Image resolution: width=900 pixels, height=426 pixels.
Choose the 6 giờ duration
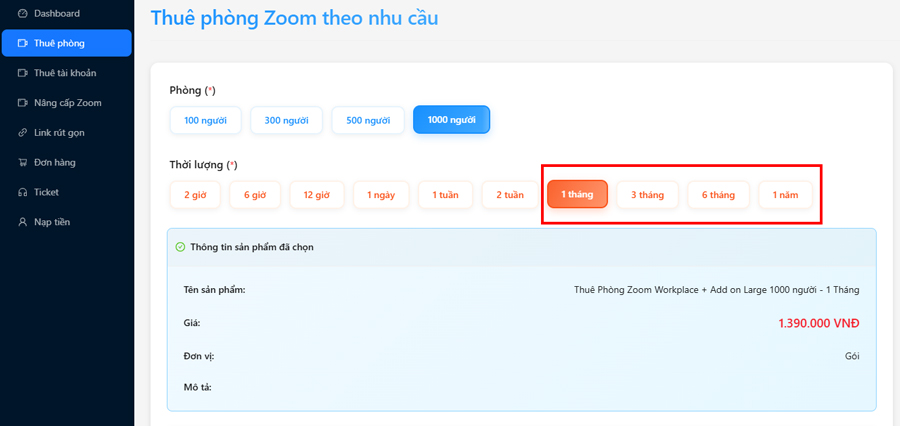(255, 195)
